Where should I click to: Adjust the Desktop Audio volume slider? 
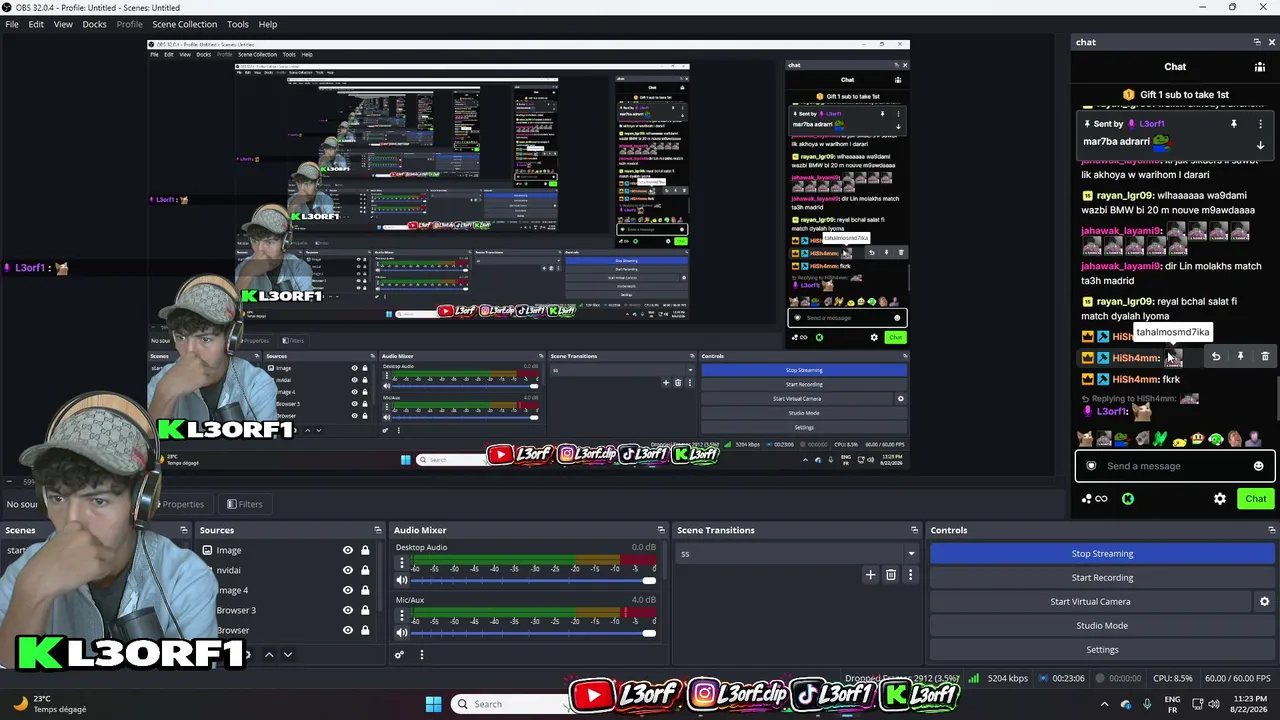533,580
